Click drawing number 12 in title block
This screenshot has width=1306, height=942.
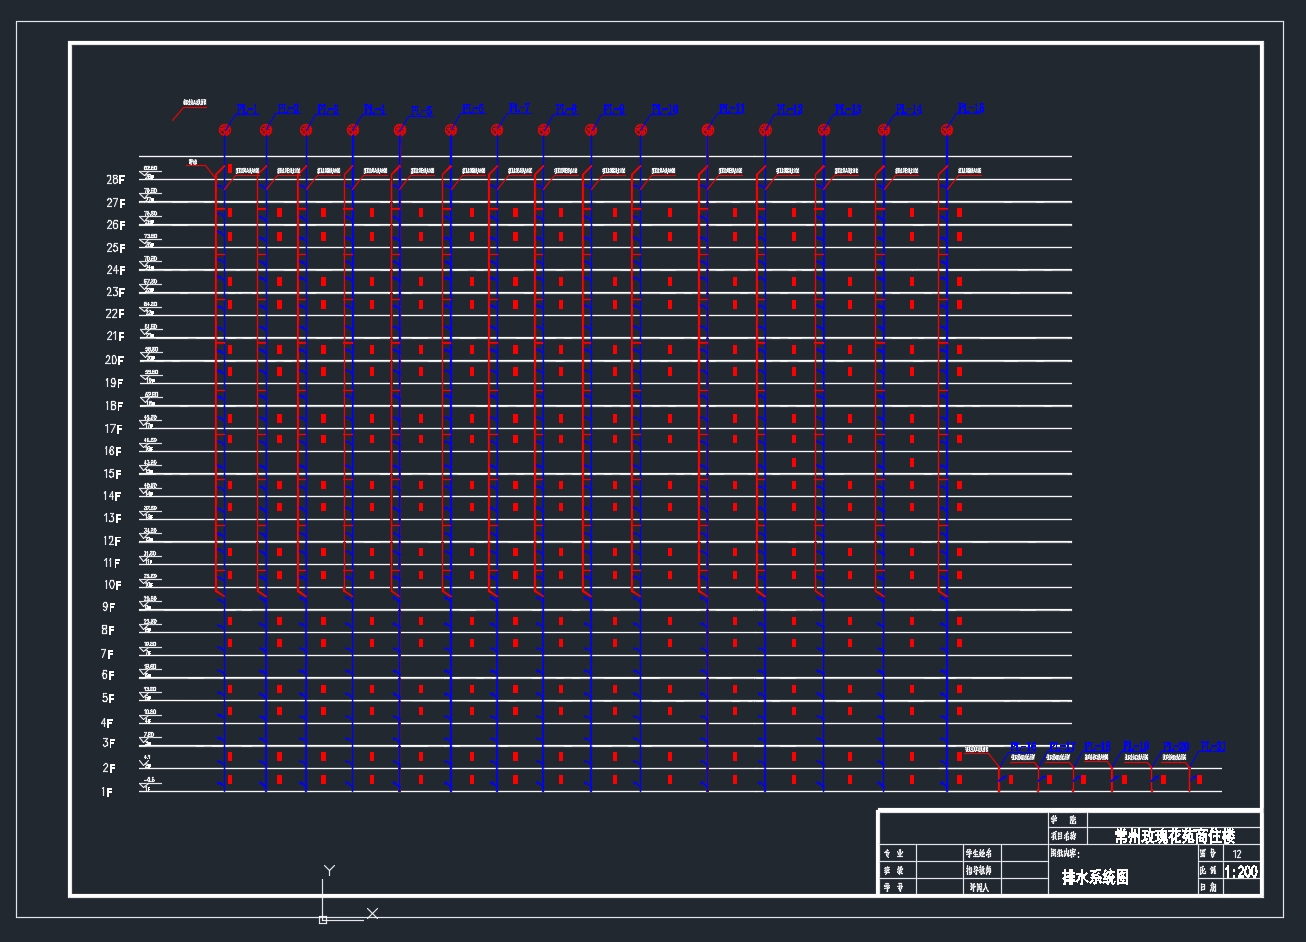click(1238, 854)
